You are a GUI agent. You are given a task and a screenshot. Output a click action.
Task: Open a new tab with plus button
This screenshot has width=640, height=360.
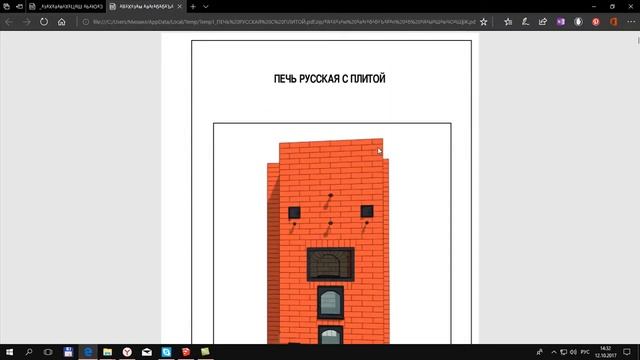pyautogui.click(x=193, y=7)
